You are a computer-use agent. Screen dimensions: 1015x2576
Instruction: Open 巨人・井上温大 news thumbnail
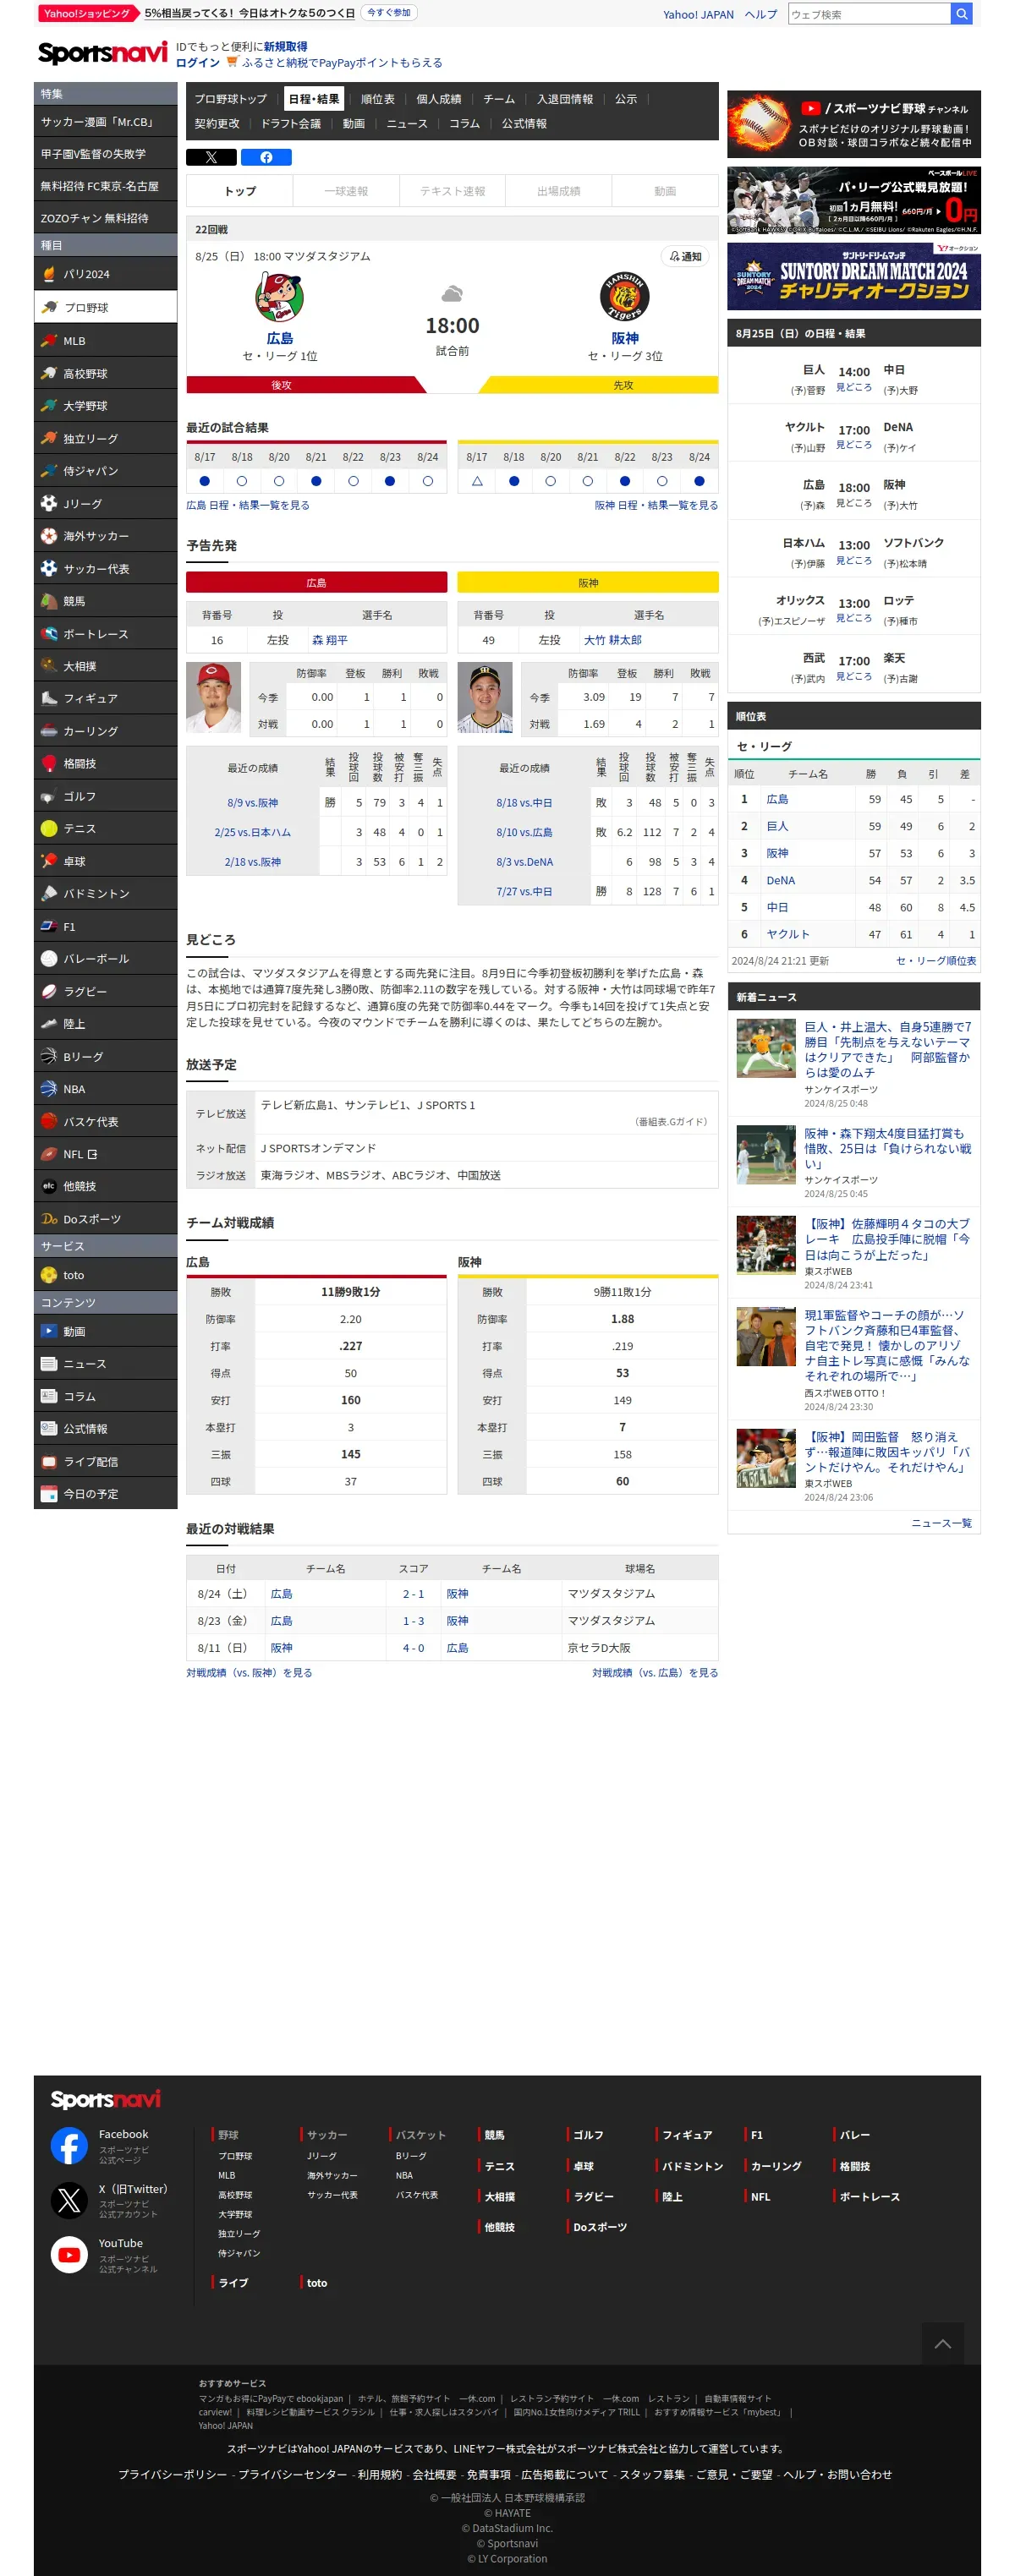pyautogui.click(x=766, y=1048)
